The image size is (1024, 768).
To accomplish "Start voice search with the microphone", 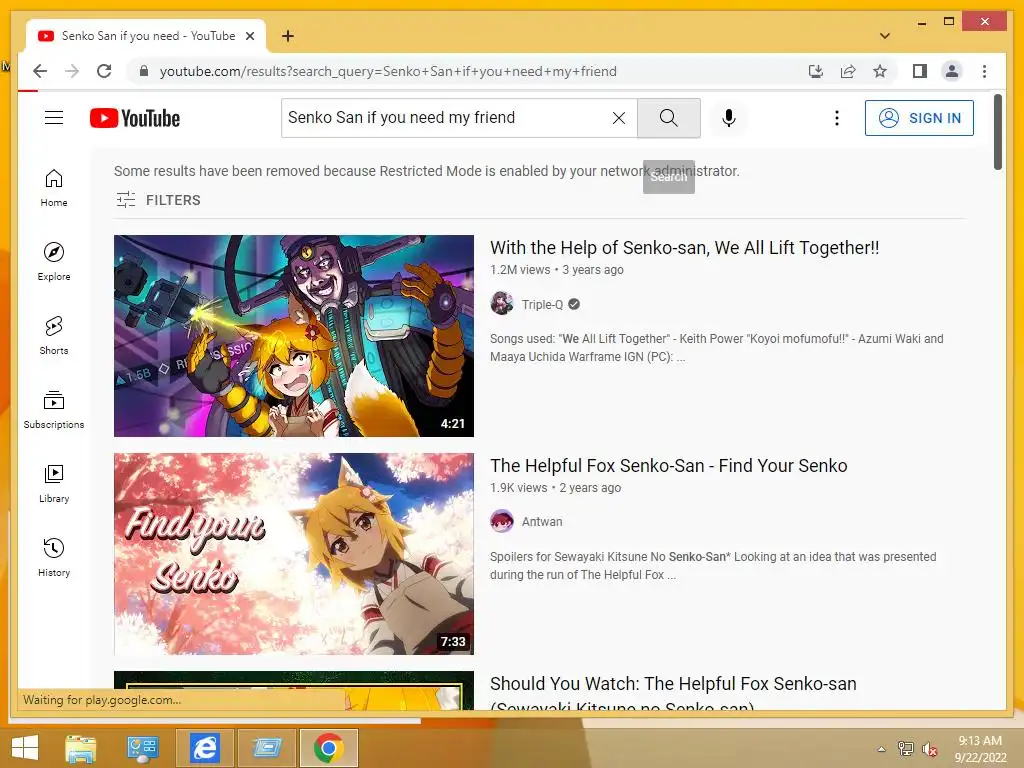I will [729, 118].
